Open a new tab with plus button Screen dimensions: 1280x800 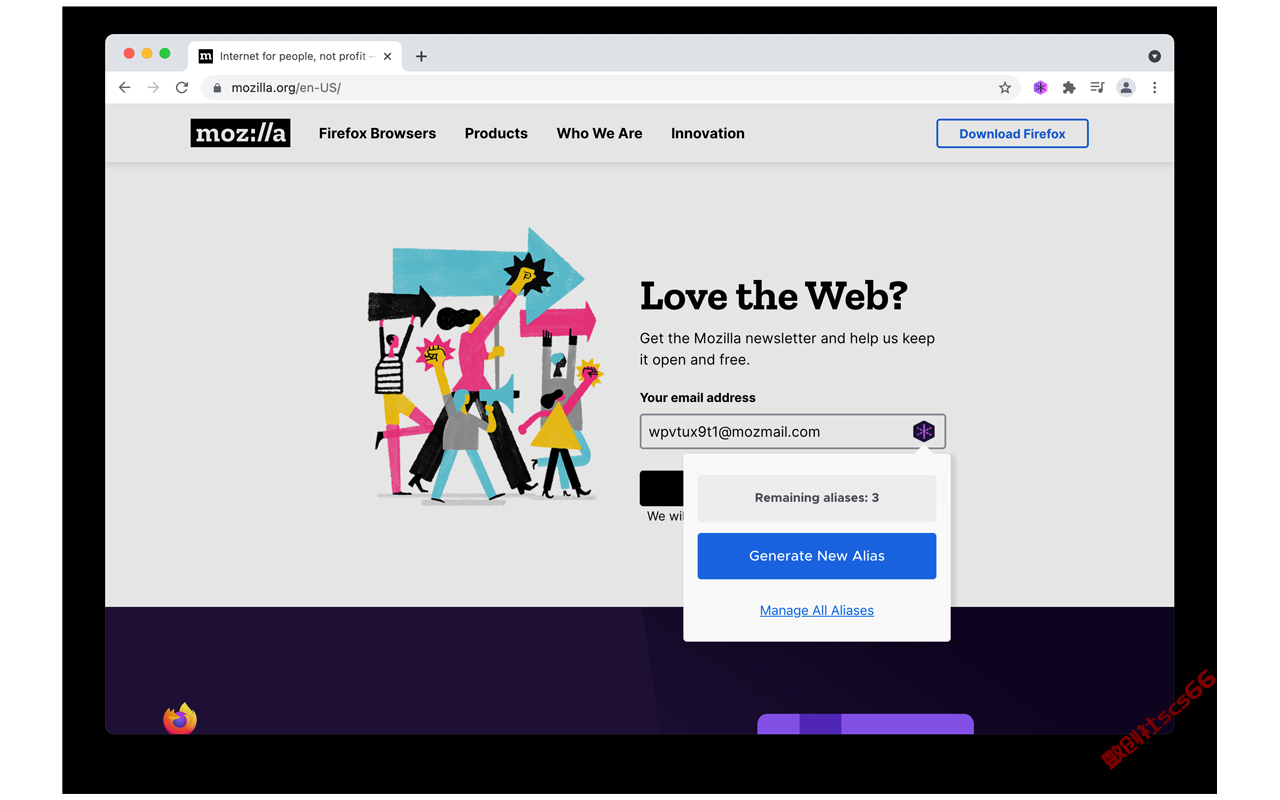(x=421, y=56)
